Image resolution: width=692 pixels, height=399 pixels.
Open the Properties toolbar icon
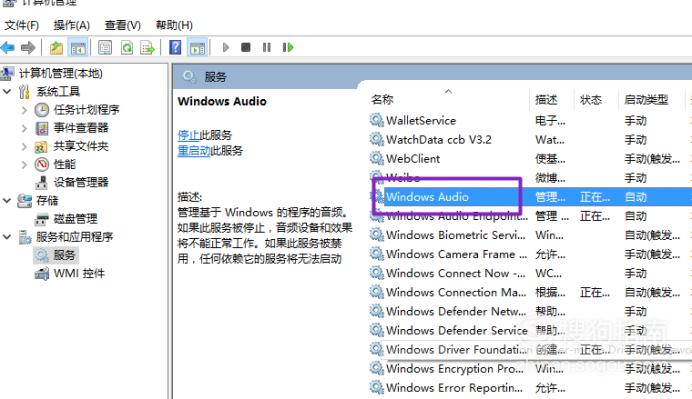105,47
